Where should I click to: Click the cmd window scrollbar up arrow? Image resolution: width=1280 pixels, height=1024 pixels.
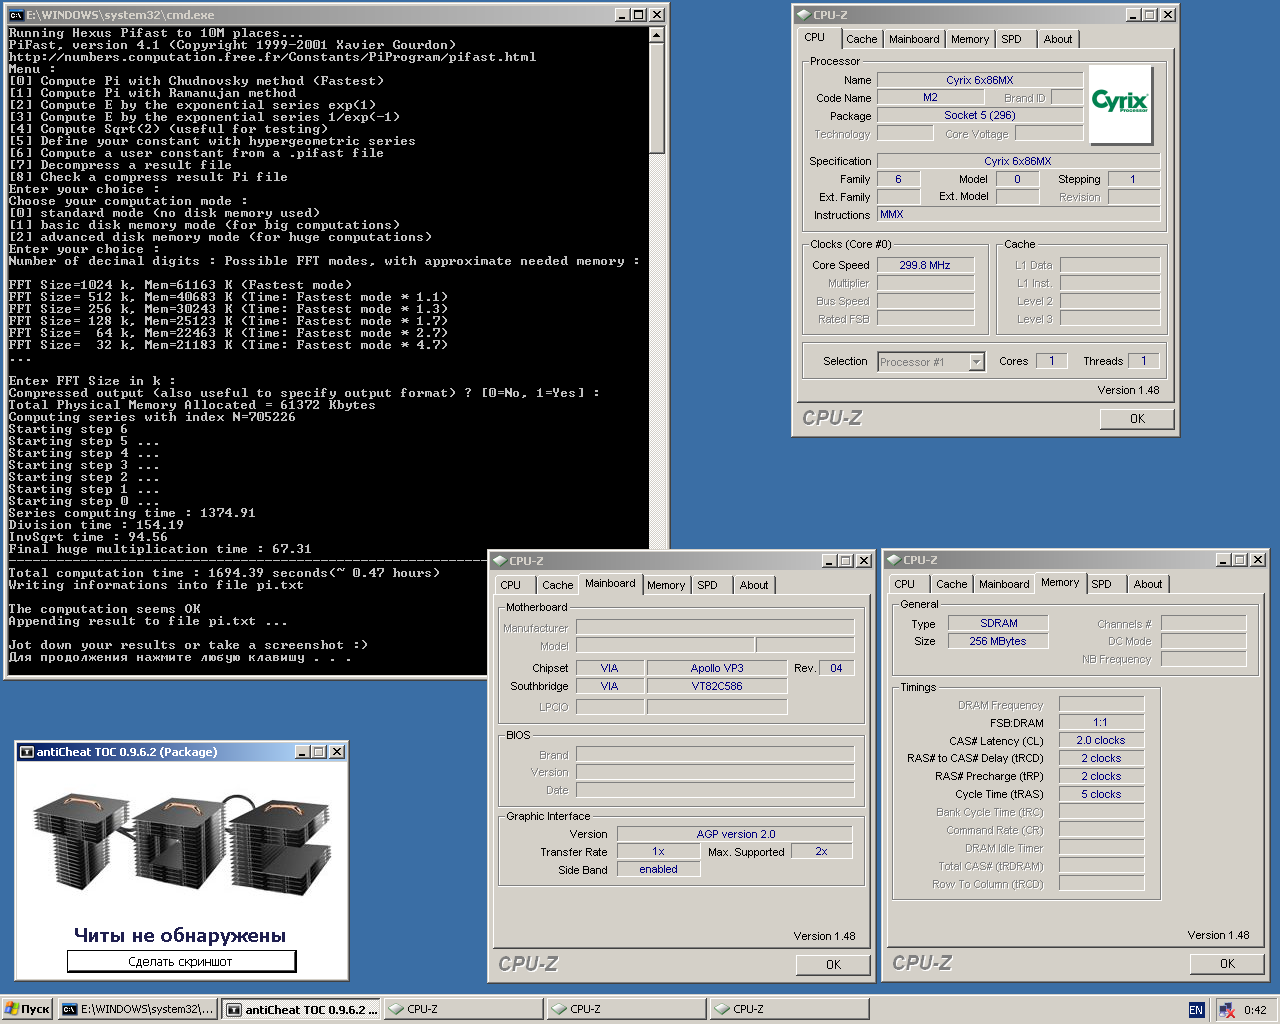pyautogui.click(x=656, y=35)
